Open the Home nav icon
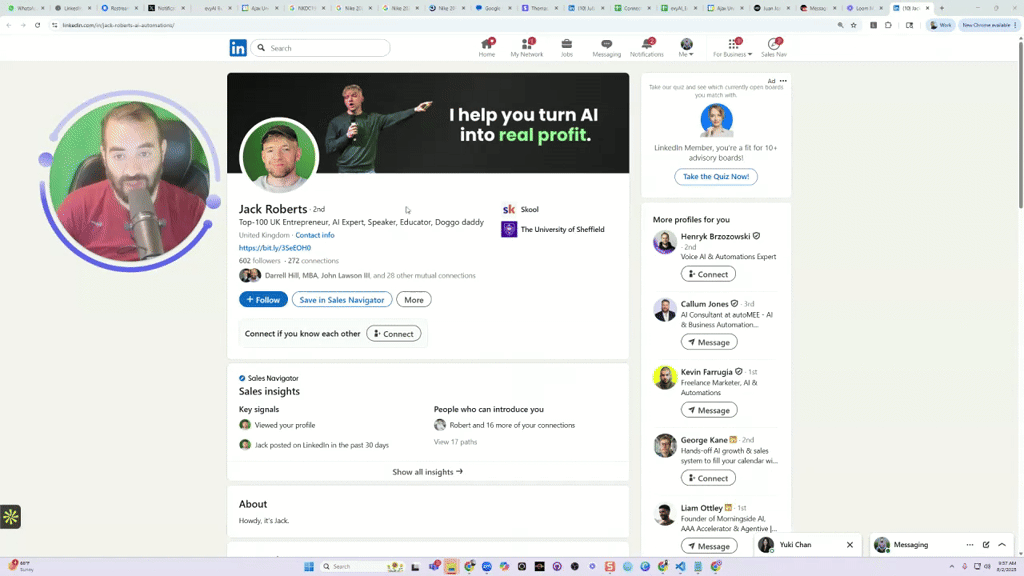This screenshot has width=1024, height=576. tap(487, 48)
